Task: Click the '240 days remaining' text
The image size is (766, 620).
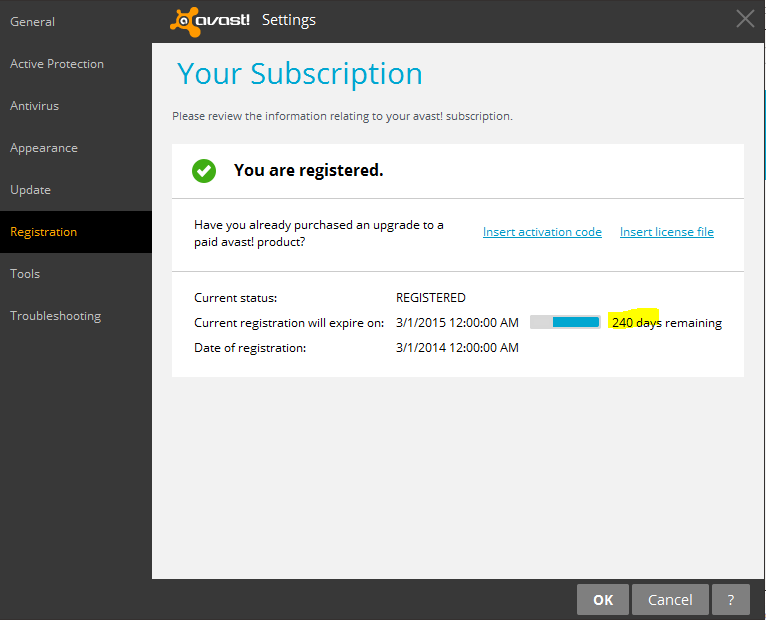Action: click(667, 323)
